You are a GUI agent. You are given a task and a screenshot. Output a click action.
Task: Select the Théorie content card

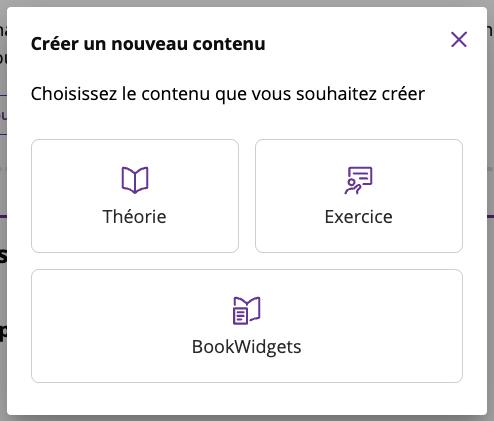coord(135,196)
